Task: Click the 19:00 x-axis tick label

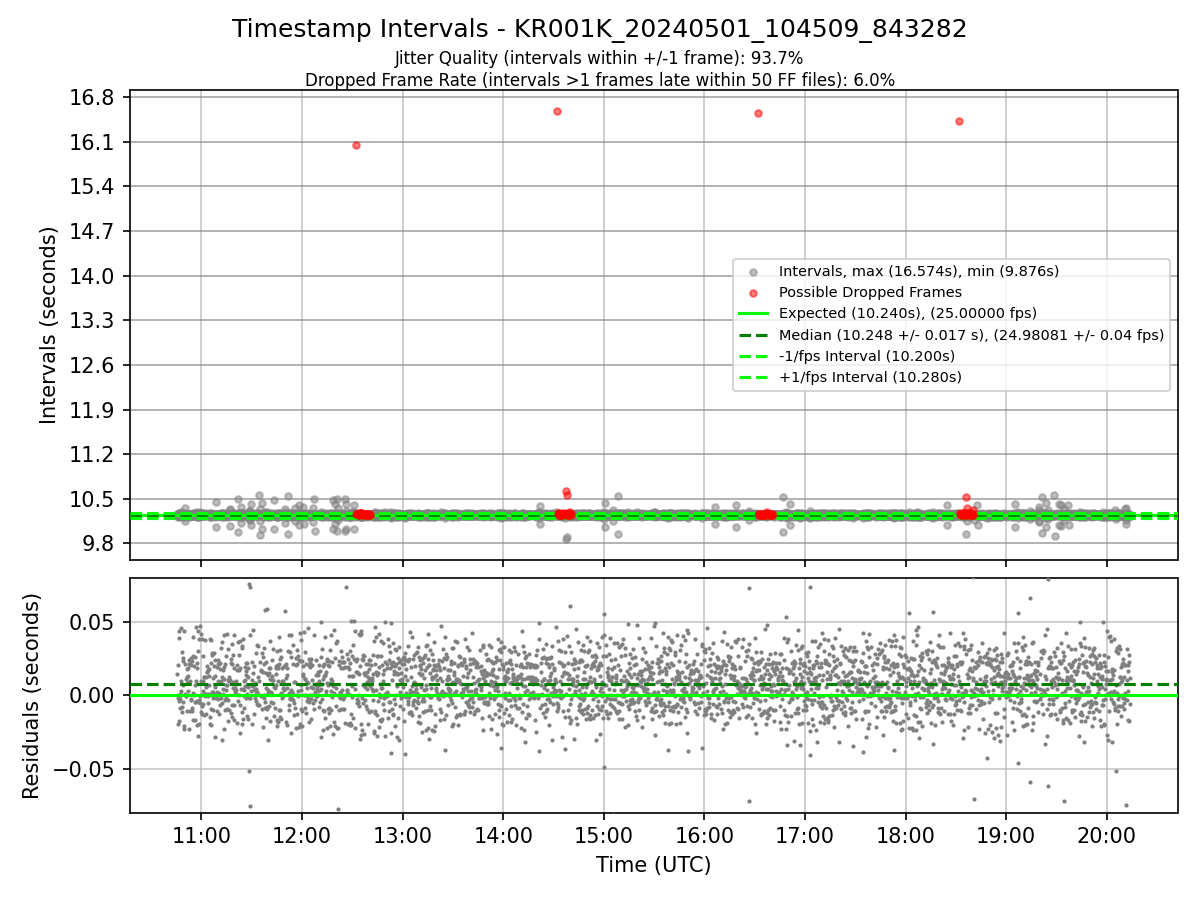Action: click(1006, 835)
